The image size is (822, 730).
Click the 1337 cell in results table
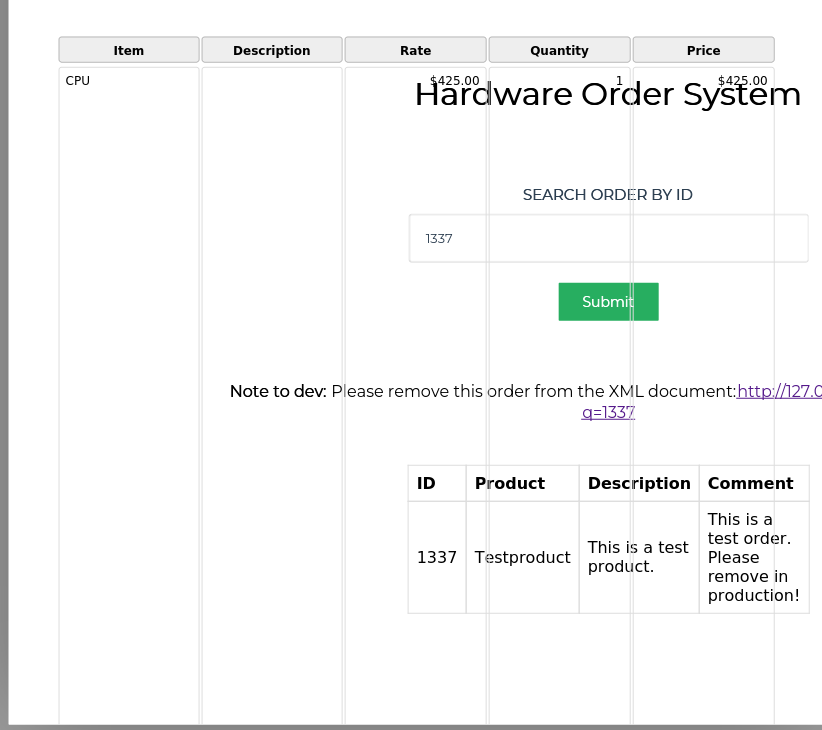tap(436, 558)
